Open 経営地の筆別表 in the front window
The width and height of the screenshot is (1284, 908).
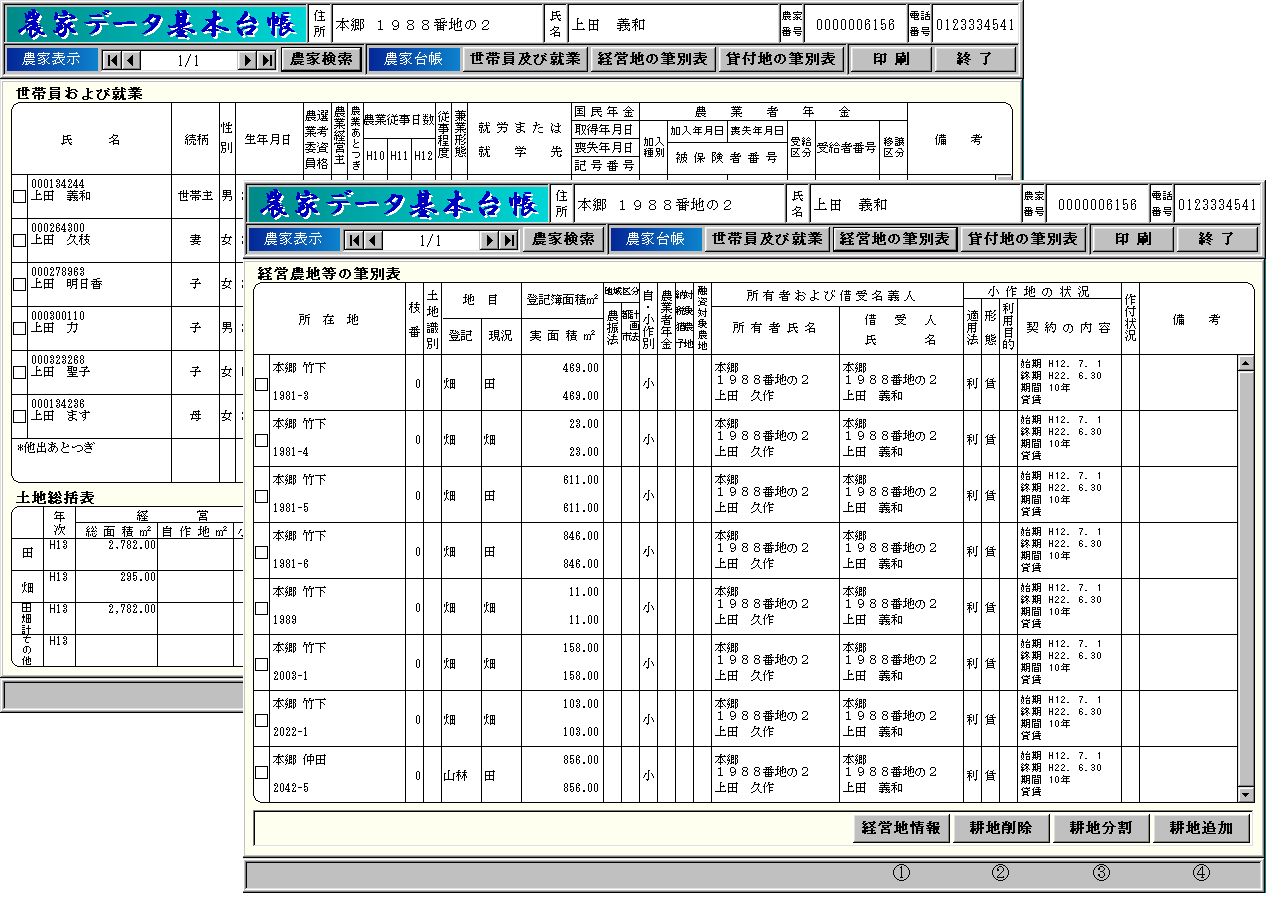(894, 239)
